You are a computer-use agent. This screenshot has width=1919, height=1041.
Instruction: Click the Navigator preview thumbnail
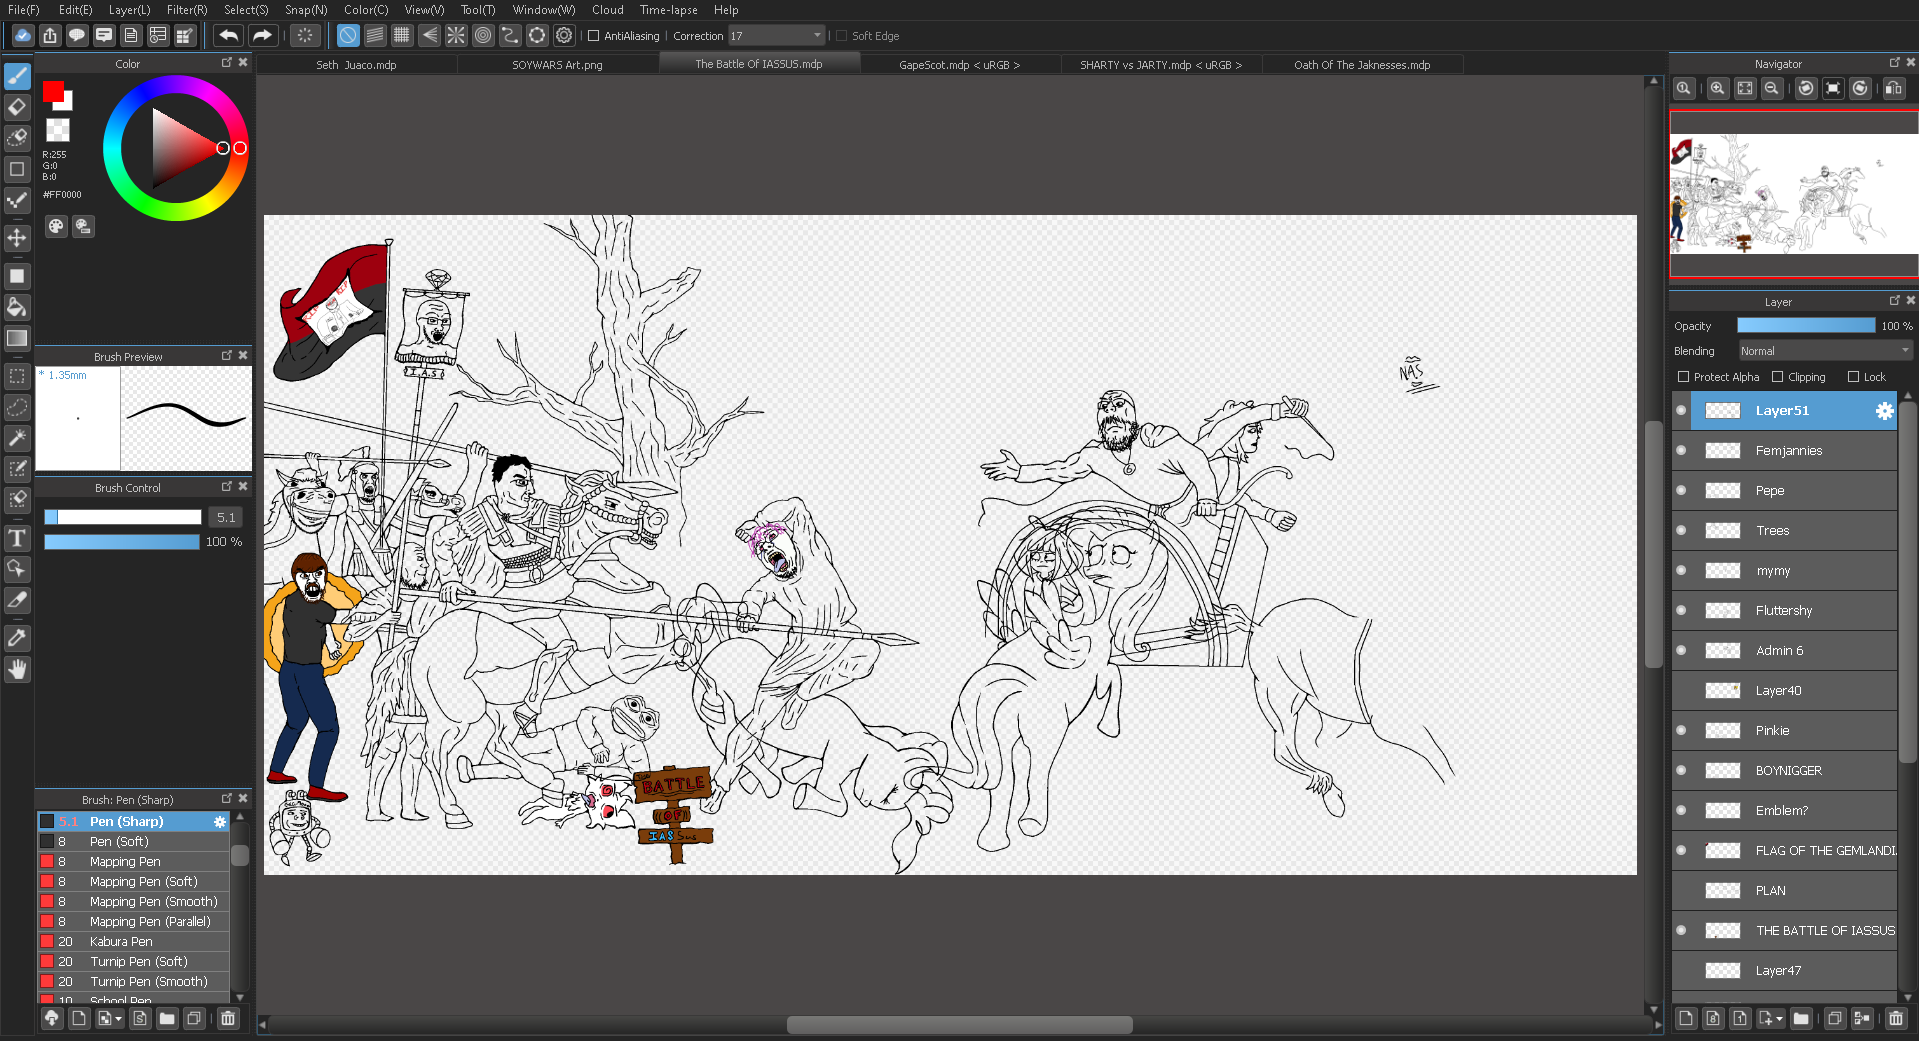pyautogui.click(x=1793, y=195)
